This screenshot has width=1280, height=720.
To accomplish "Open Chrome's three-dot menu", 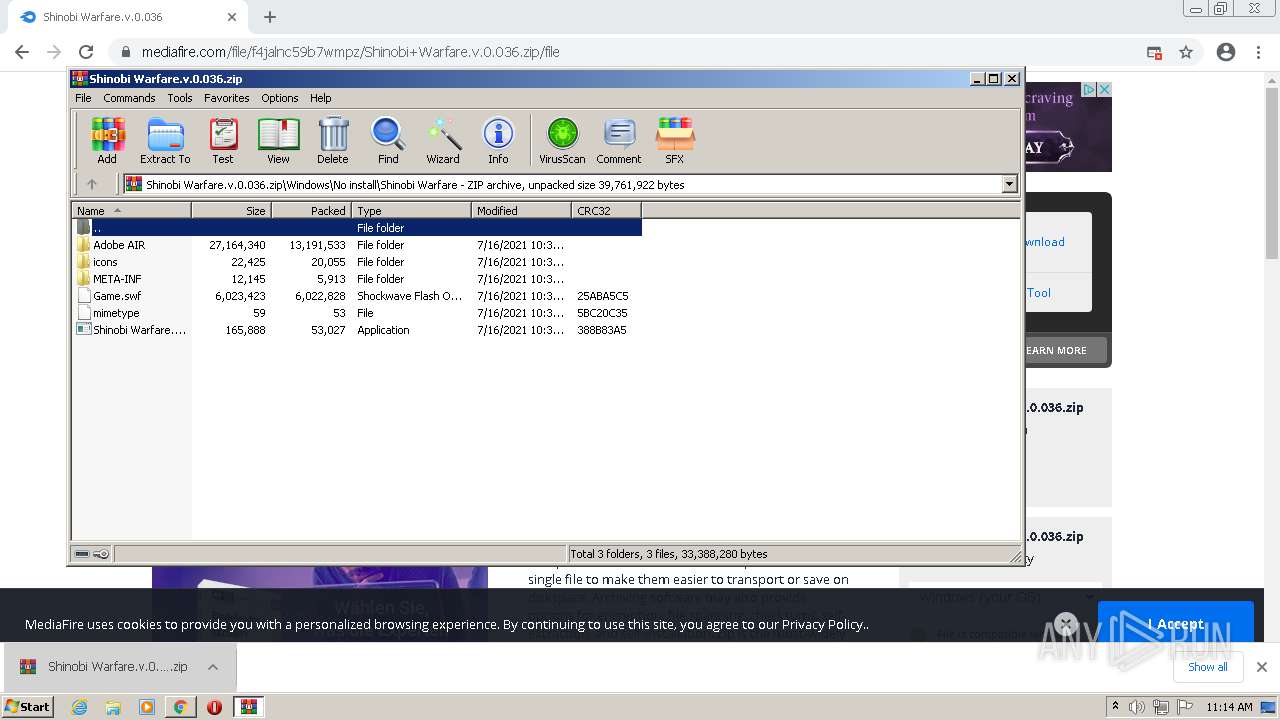I will point(1258,52).
